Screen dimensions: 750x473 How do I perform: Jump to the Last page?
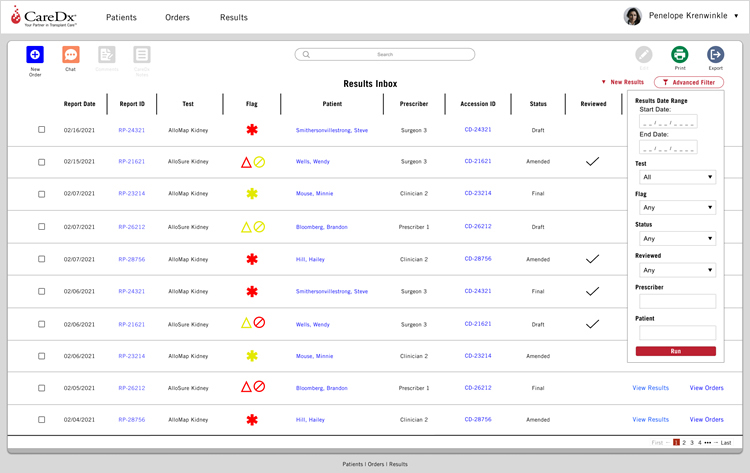pos(726,443)
